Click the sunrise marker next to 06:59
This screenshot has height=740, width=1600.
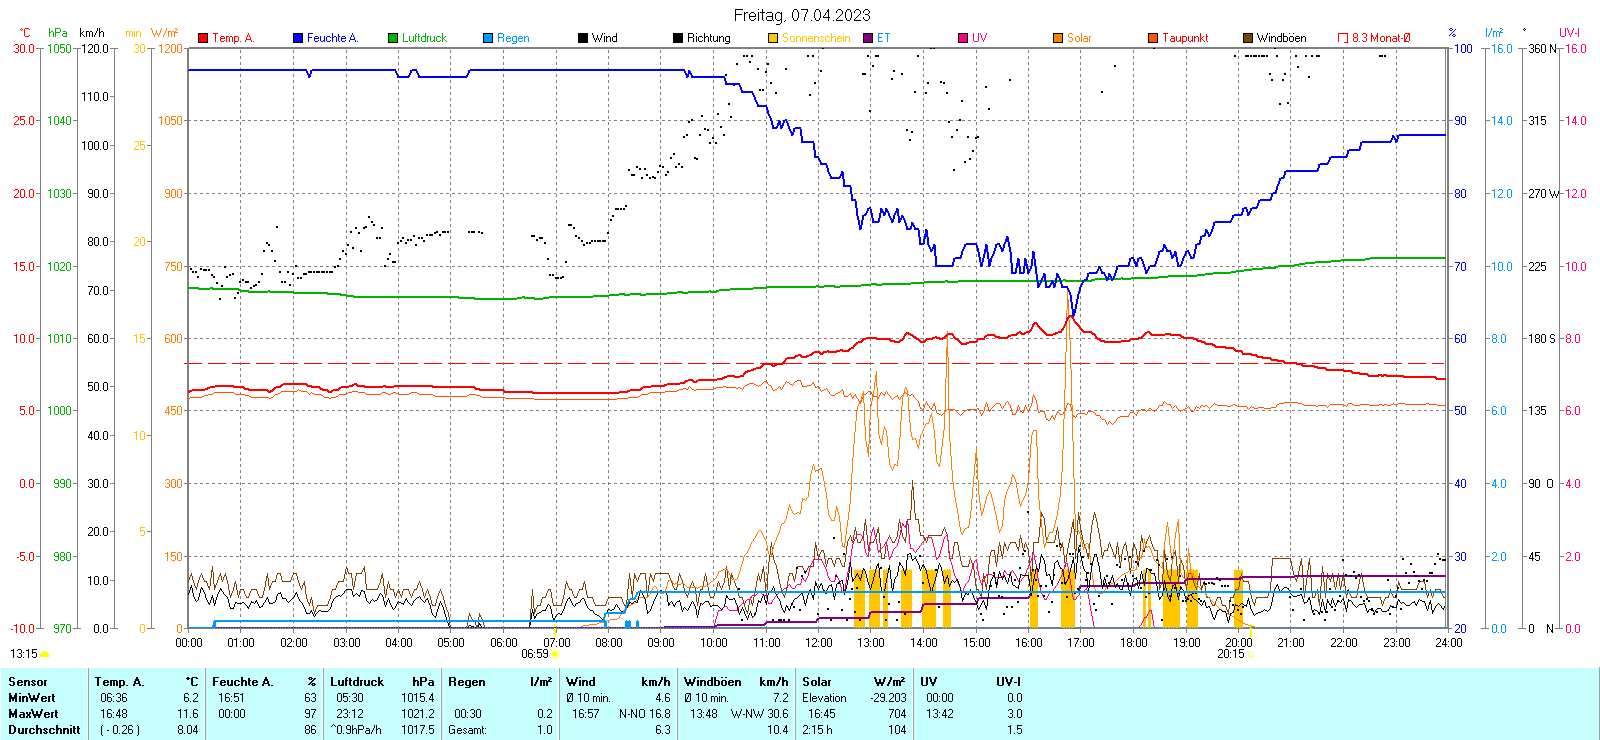(x=555, y=654)
